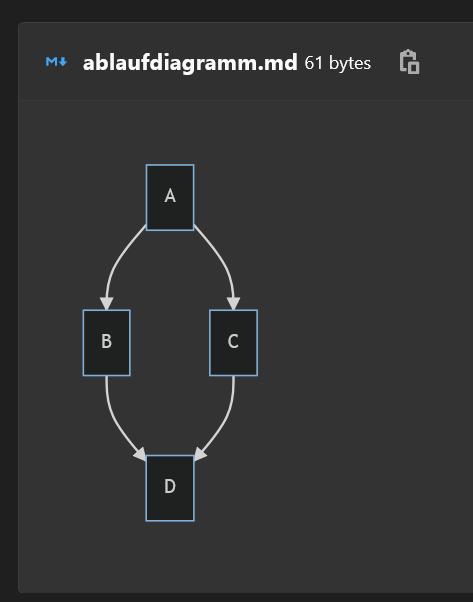
Task: Click the blank diagram area right of node C
Action: (x=361, y=342)
